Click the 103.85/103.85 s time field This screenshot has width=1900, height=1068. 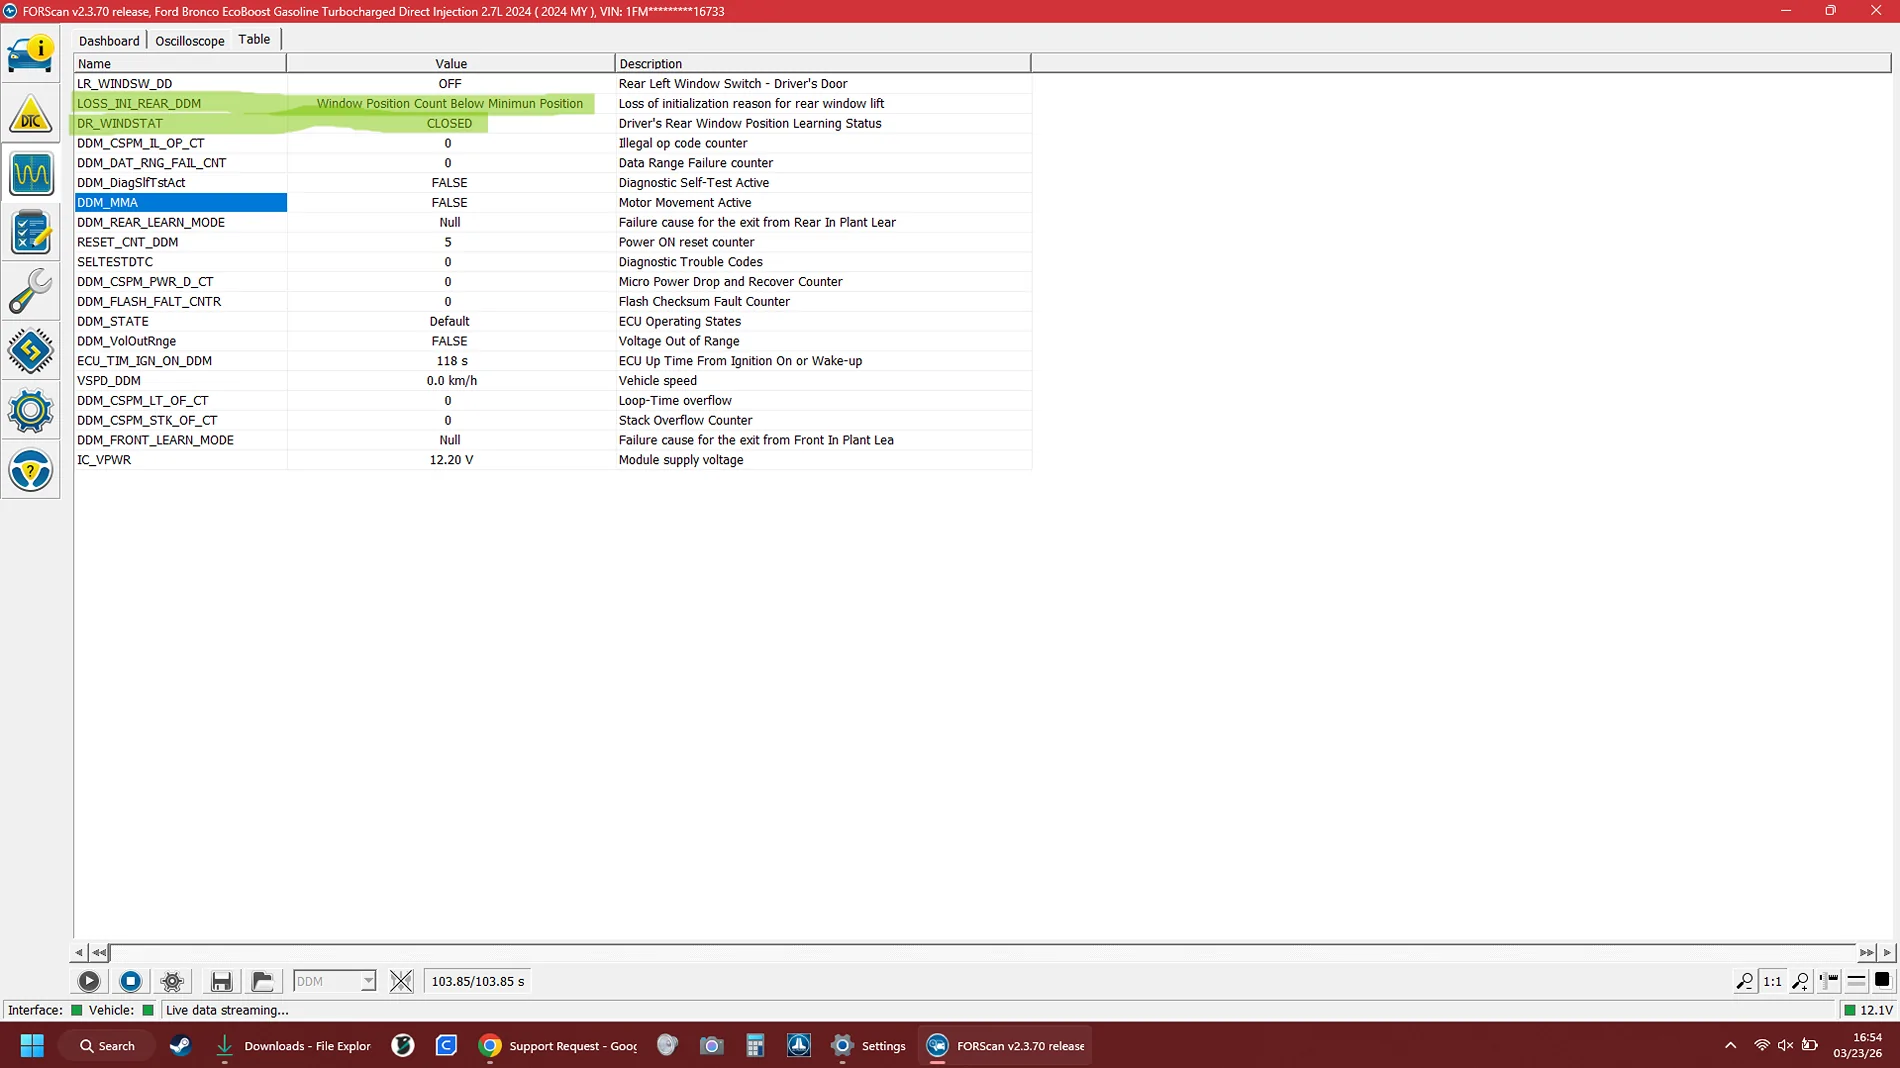[477, 981]
